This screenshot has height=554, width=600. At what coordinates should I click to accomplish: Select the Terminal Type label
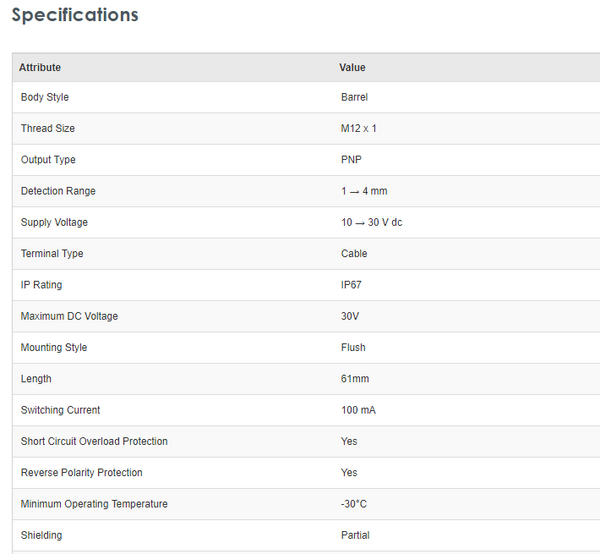52,253
